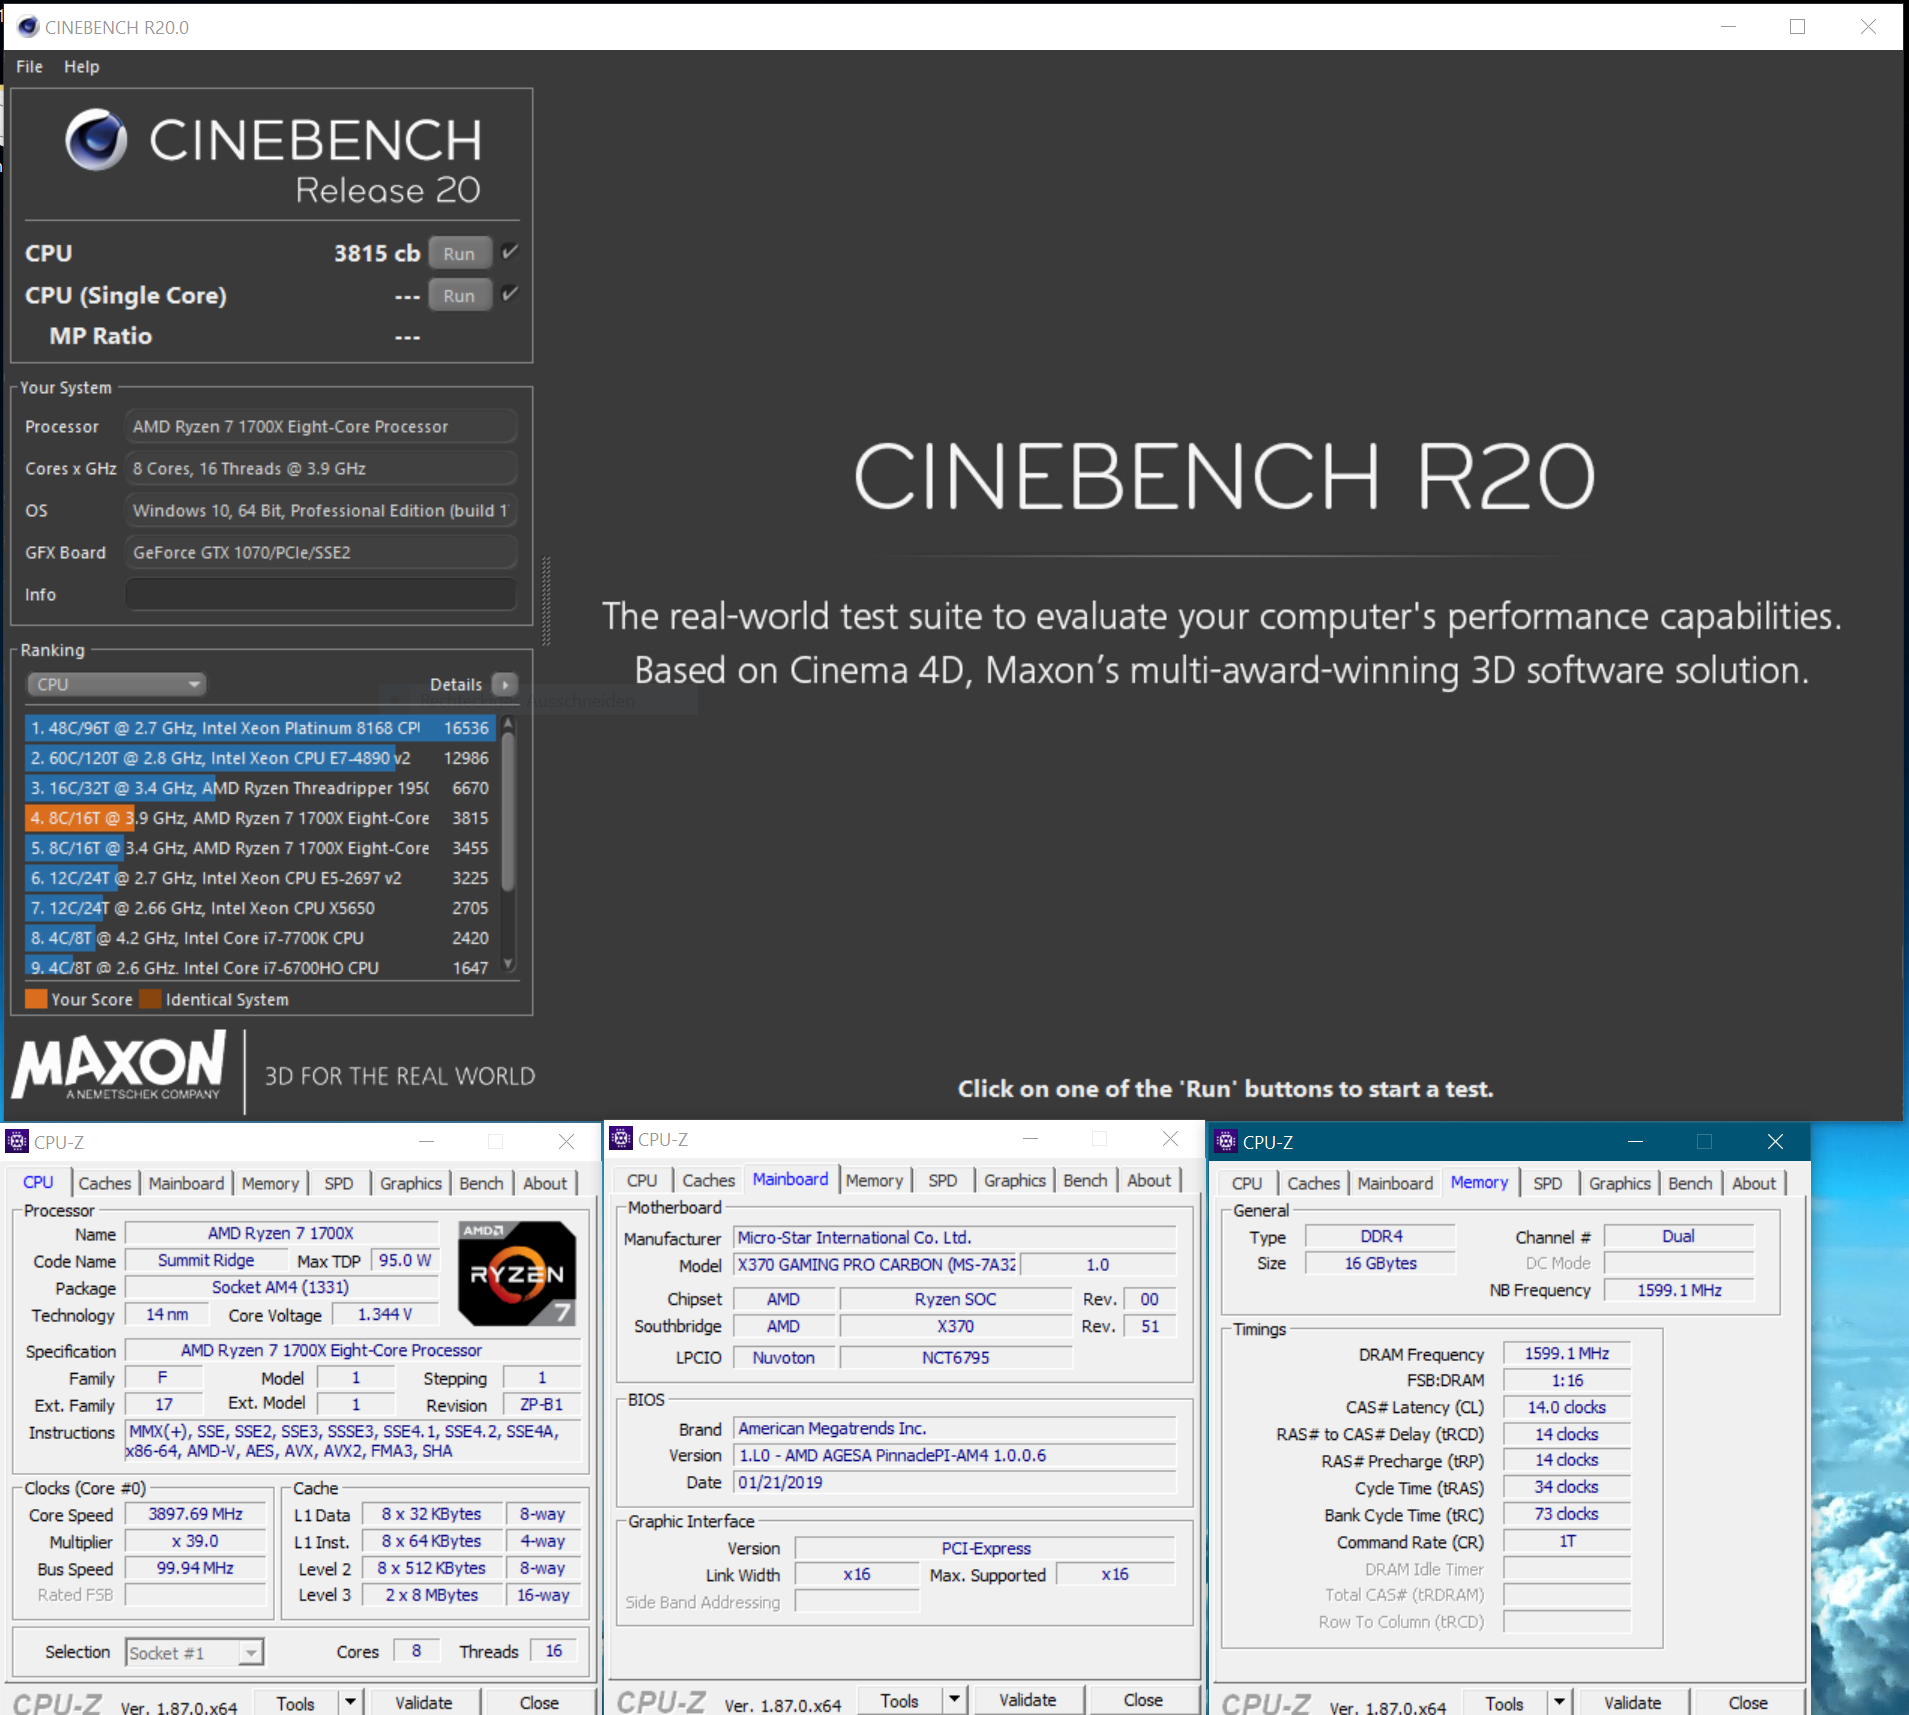Click Tools button in right CPU-Z window
Viewport: 1909px width, 1715px height.
click(x=1504, y=1702)
